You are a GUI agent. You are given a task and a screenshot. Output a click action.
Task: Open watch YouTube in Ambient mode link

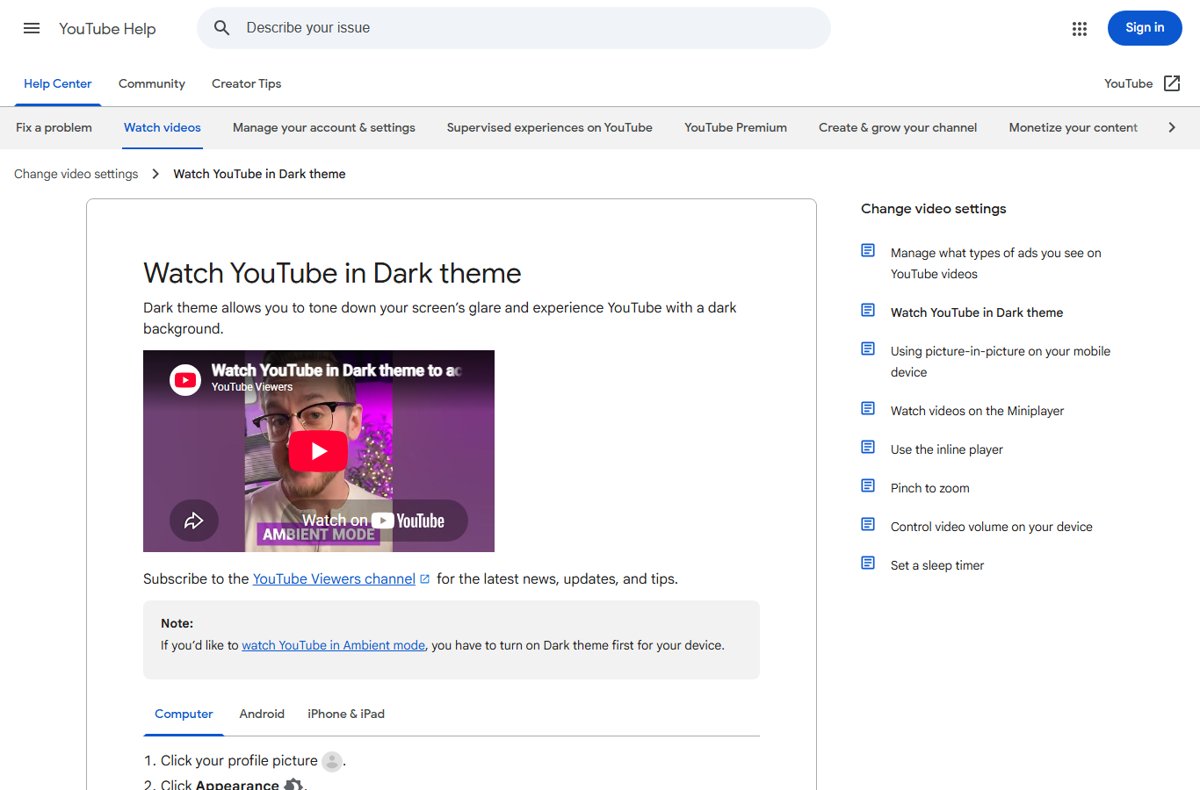(x=333, y=646)
